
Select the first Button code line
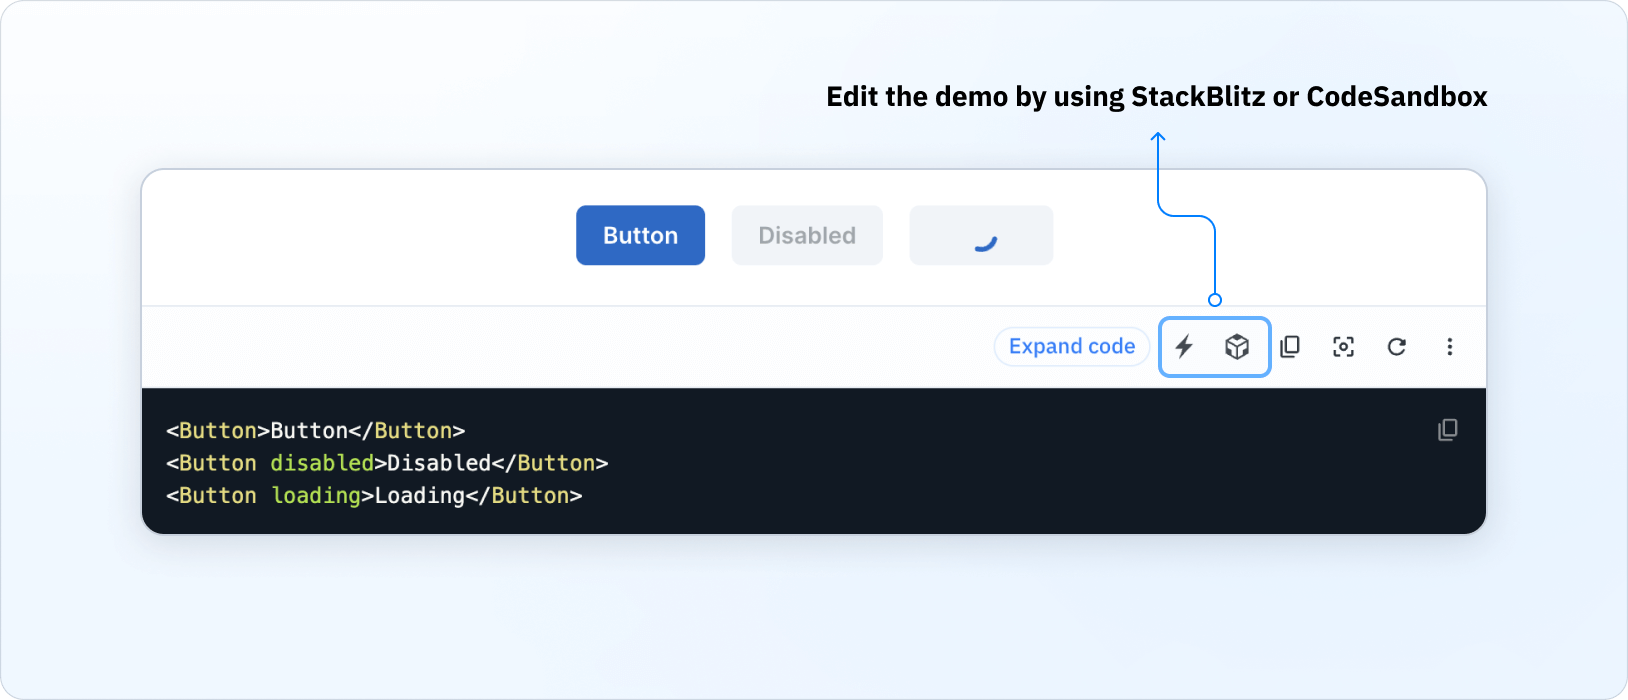click(x=316, y=430)
